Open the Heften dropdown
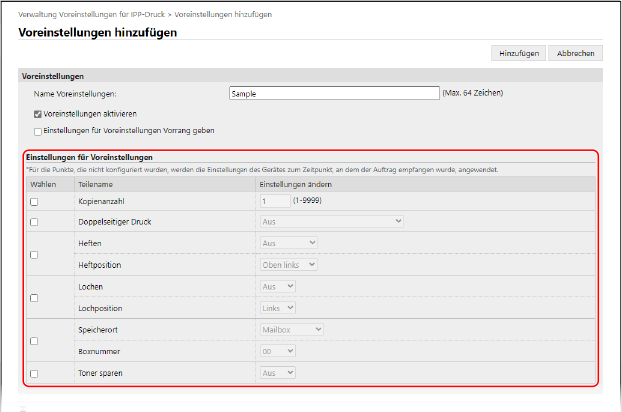 coord(288,243)
